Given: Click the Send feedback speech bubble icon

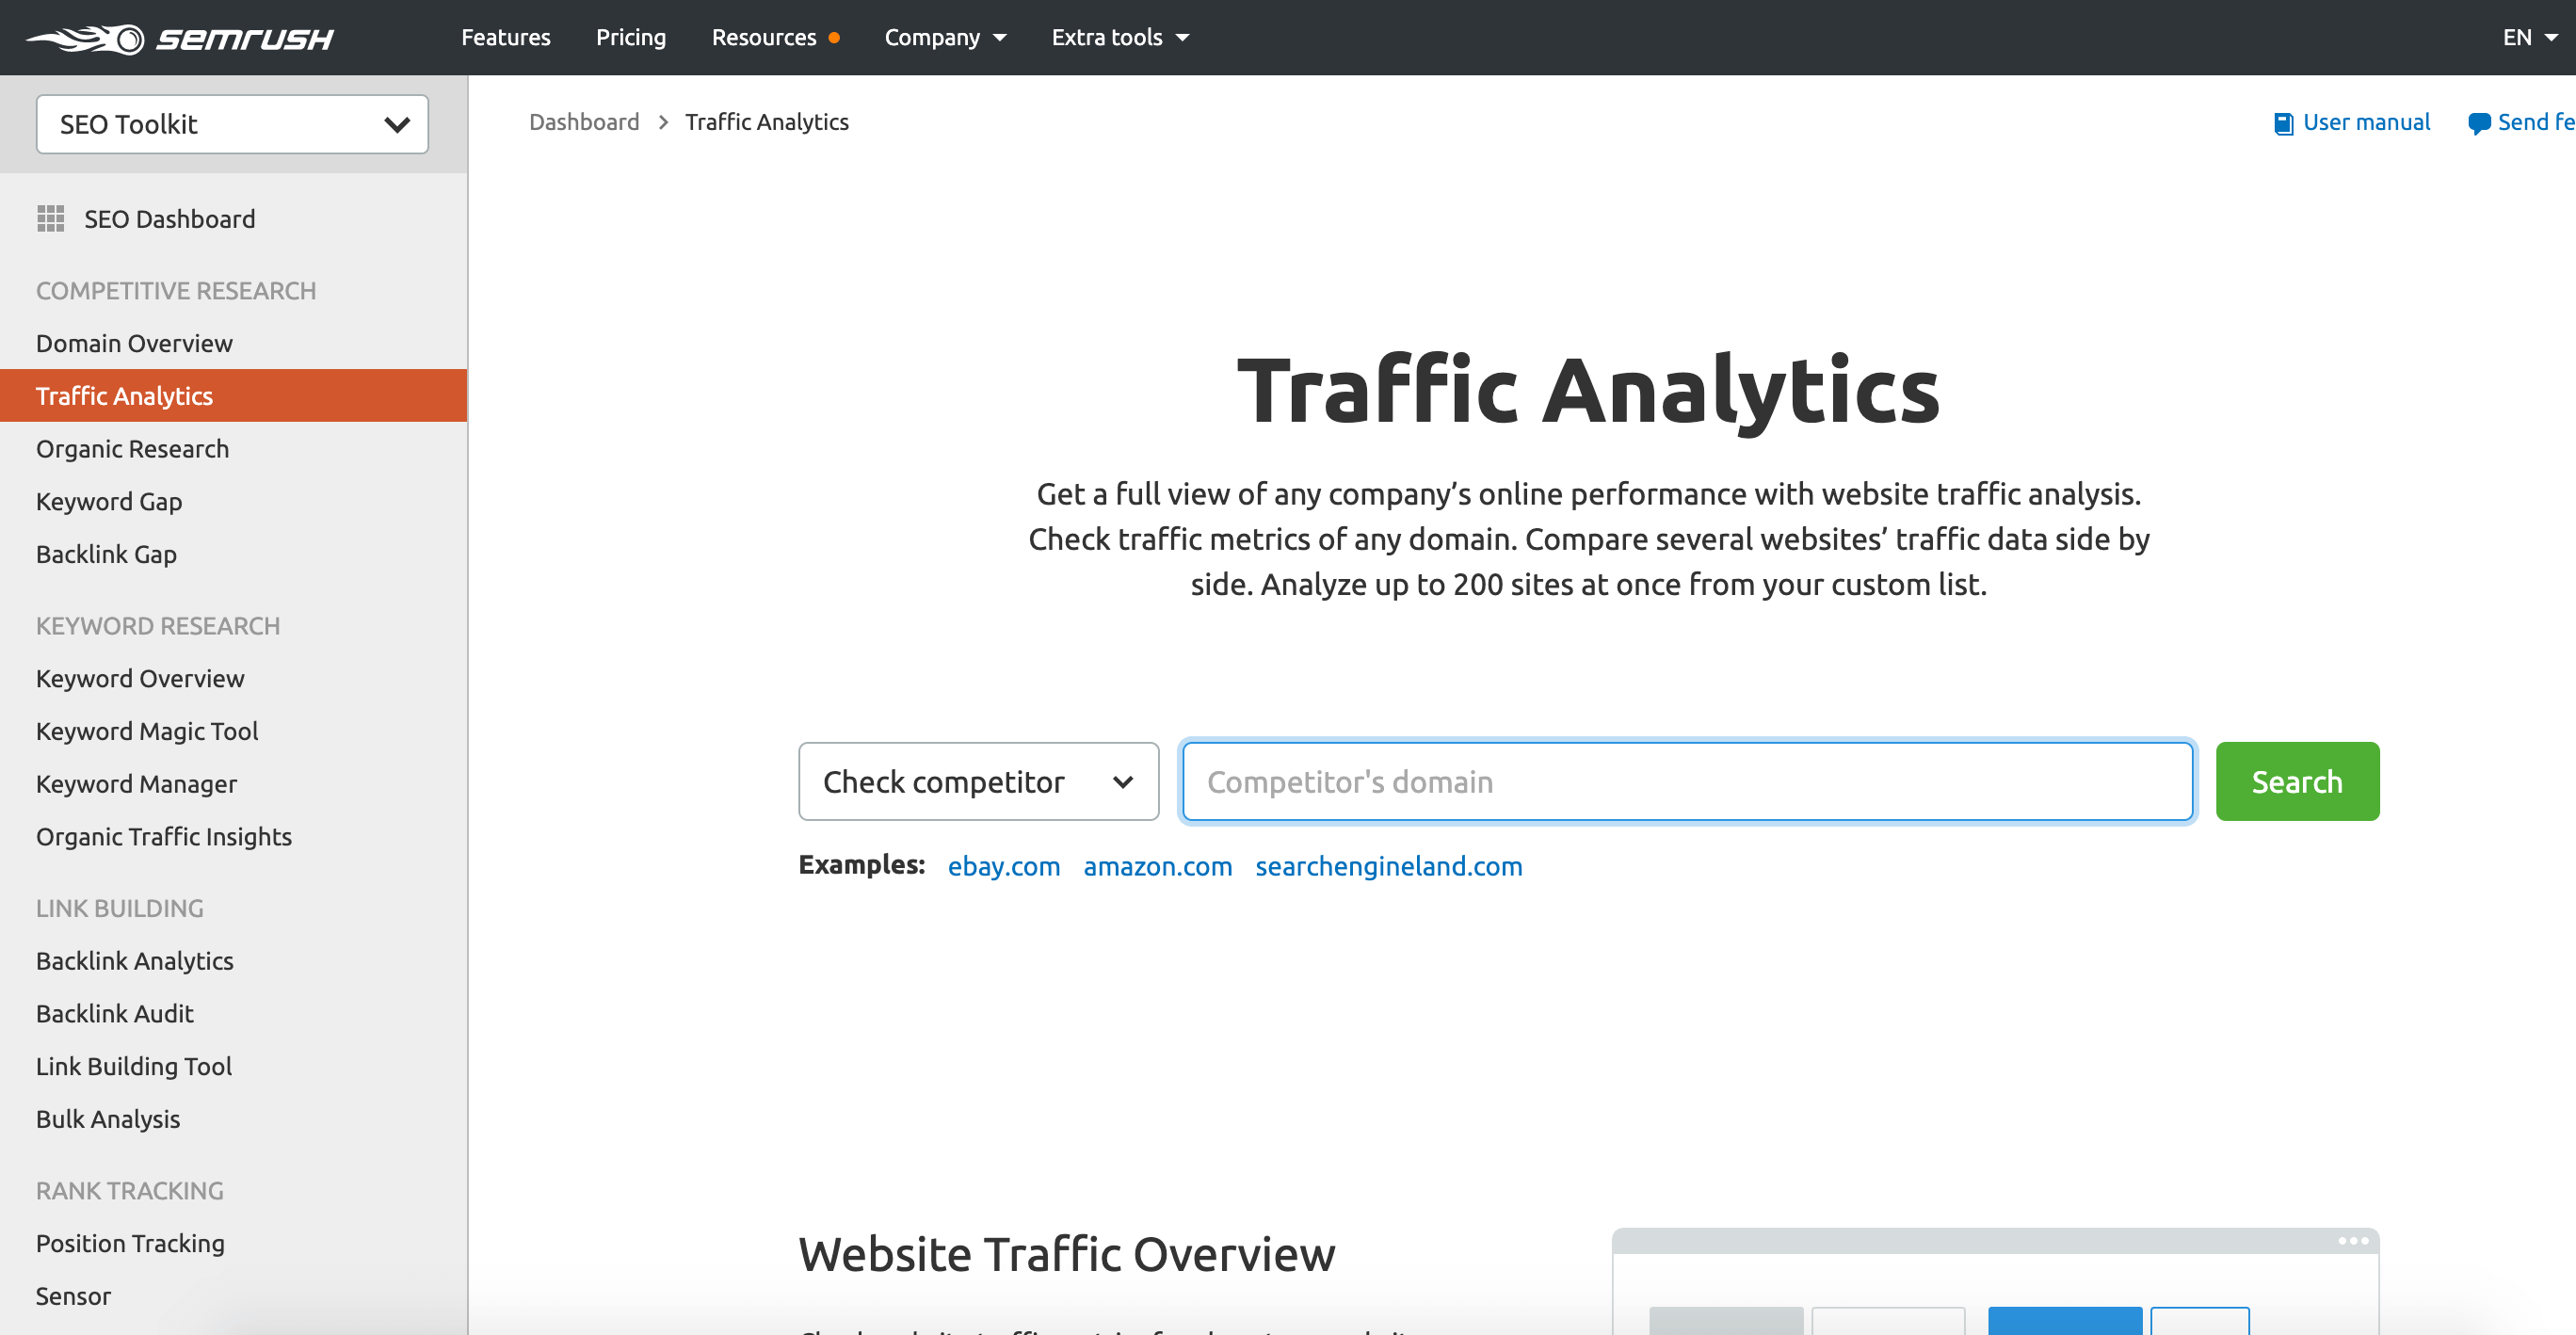Looking at the screenshot, I should click(x=2479, y=123).
